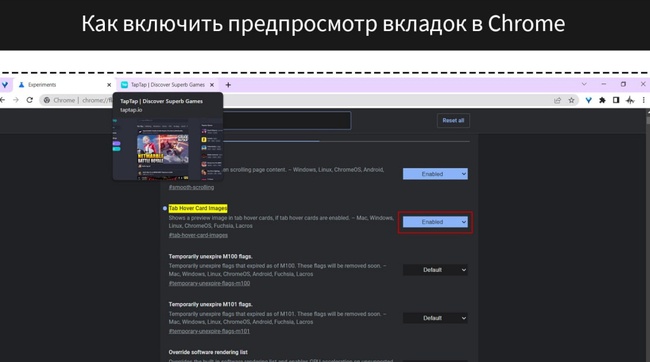Click the Reset all button
Screen dimensions: 650x362
453,121
